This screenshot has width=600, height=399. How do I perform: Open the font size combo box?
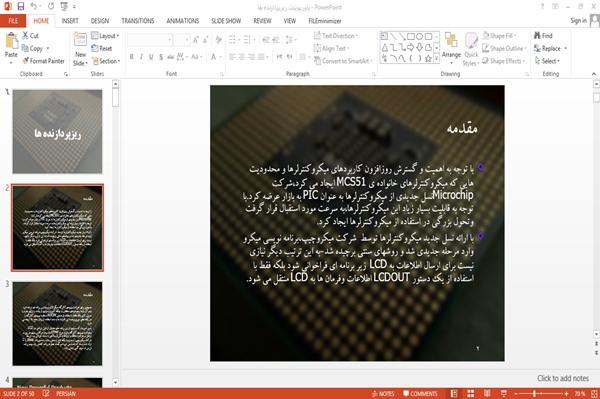tap(181, 39)
